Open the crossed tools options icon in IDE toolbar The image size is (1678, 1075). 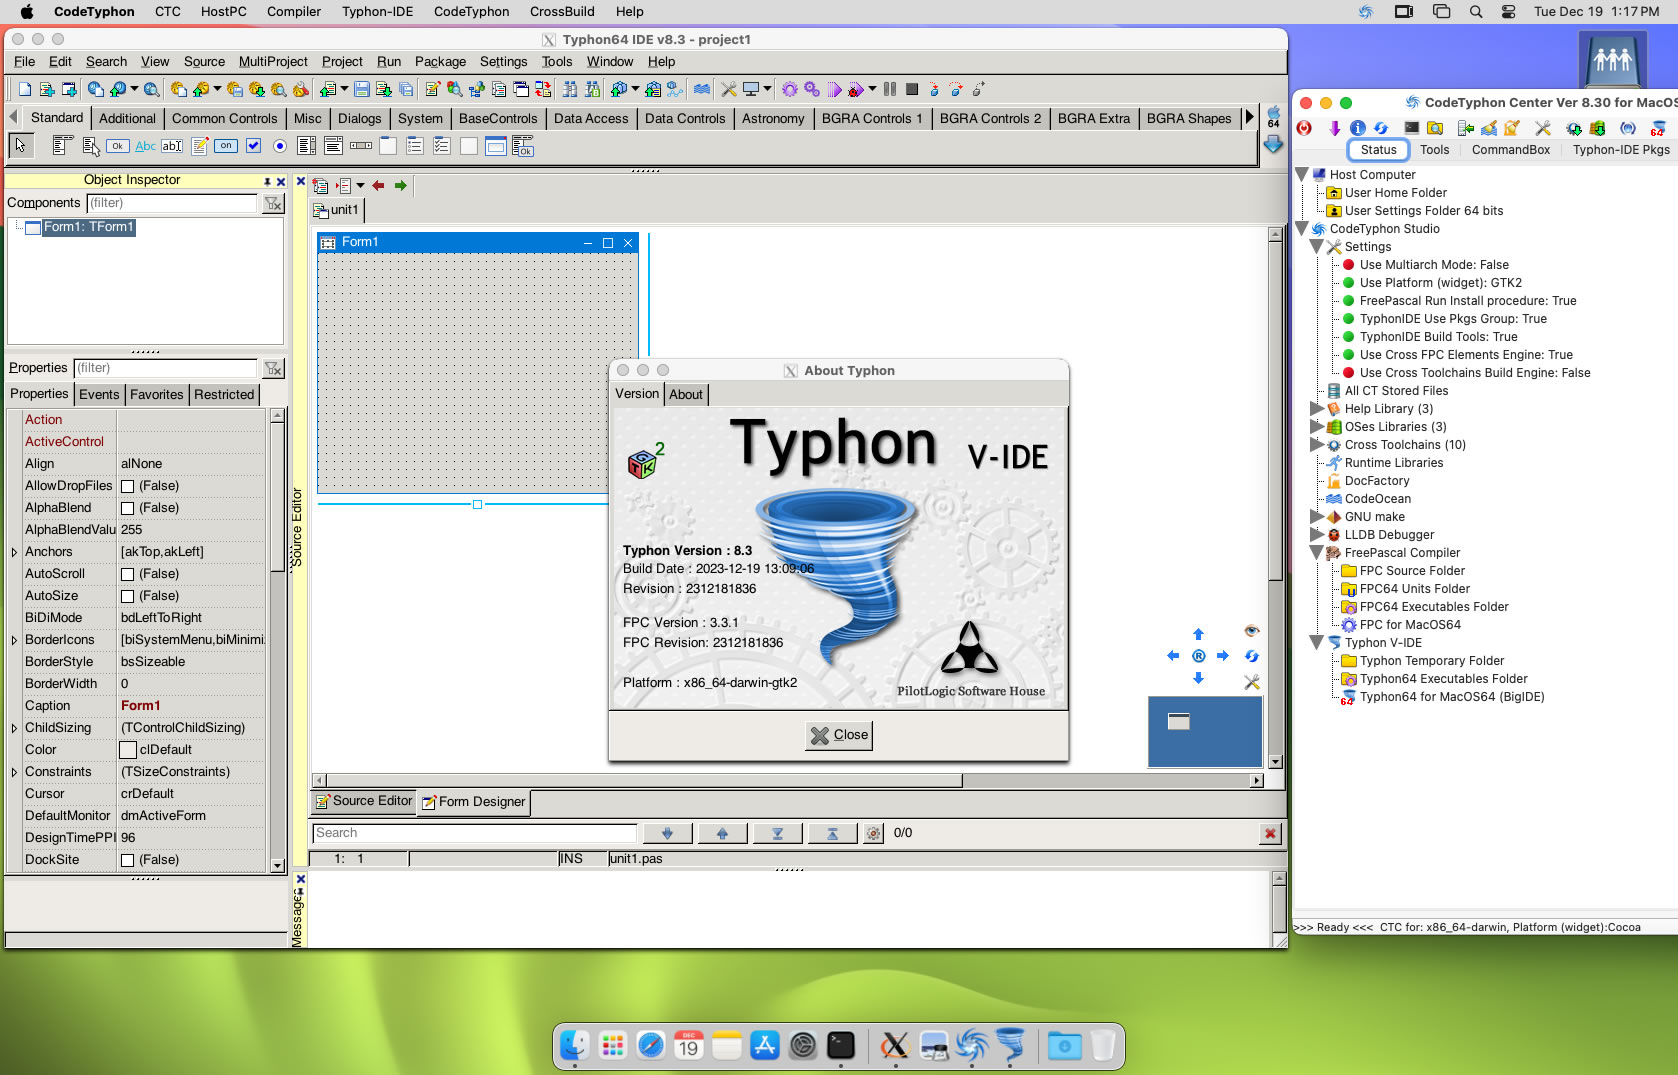(729, 90)
